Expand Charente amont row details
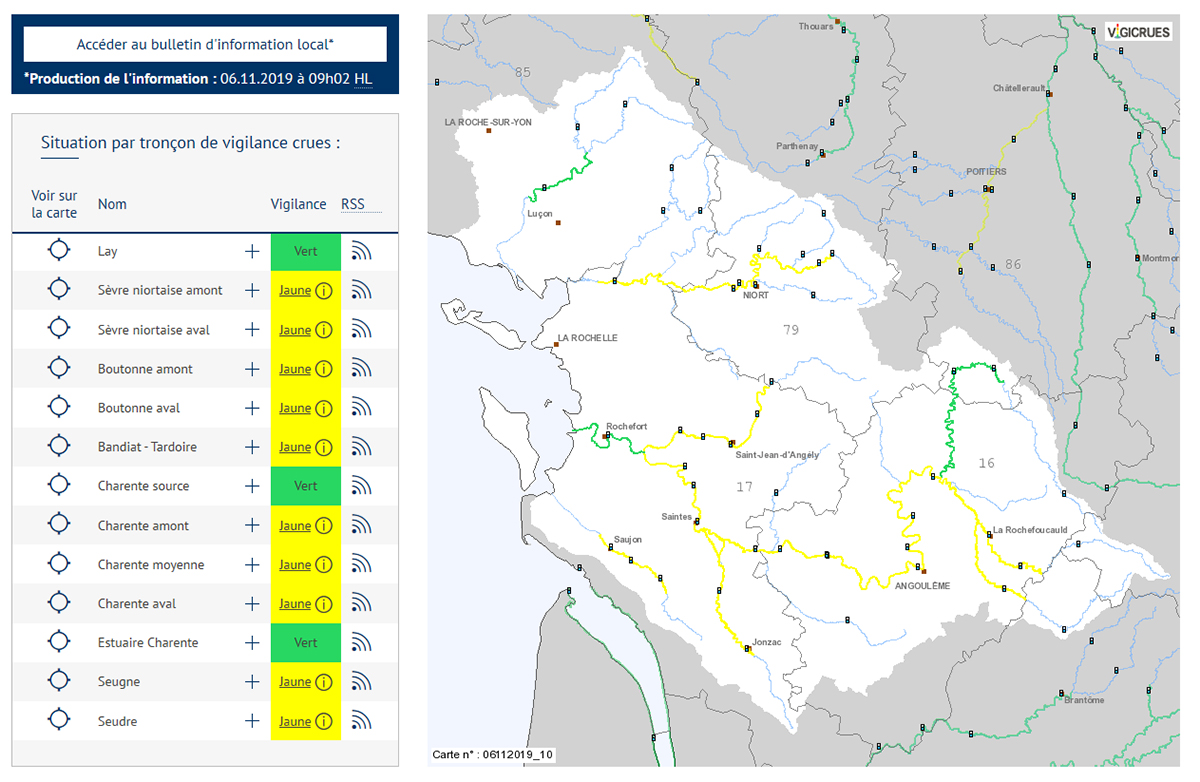 tap(252, 526)
